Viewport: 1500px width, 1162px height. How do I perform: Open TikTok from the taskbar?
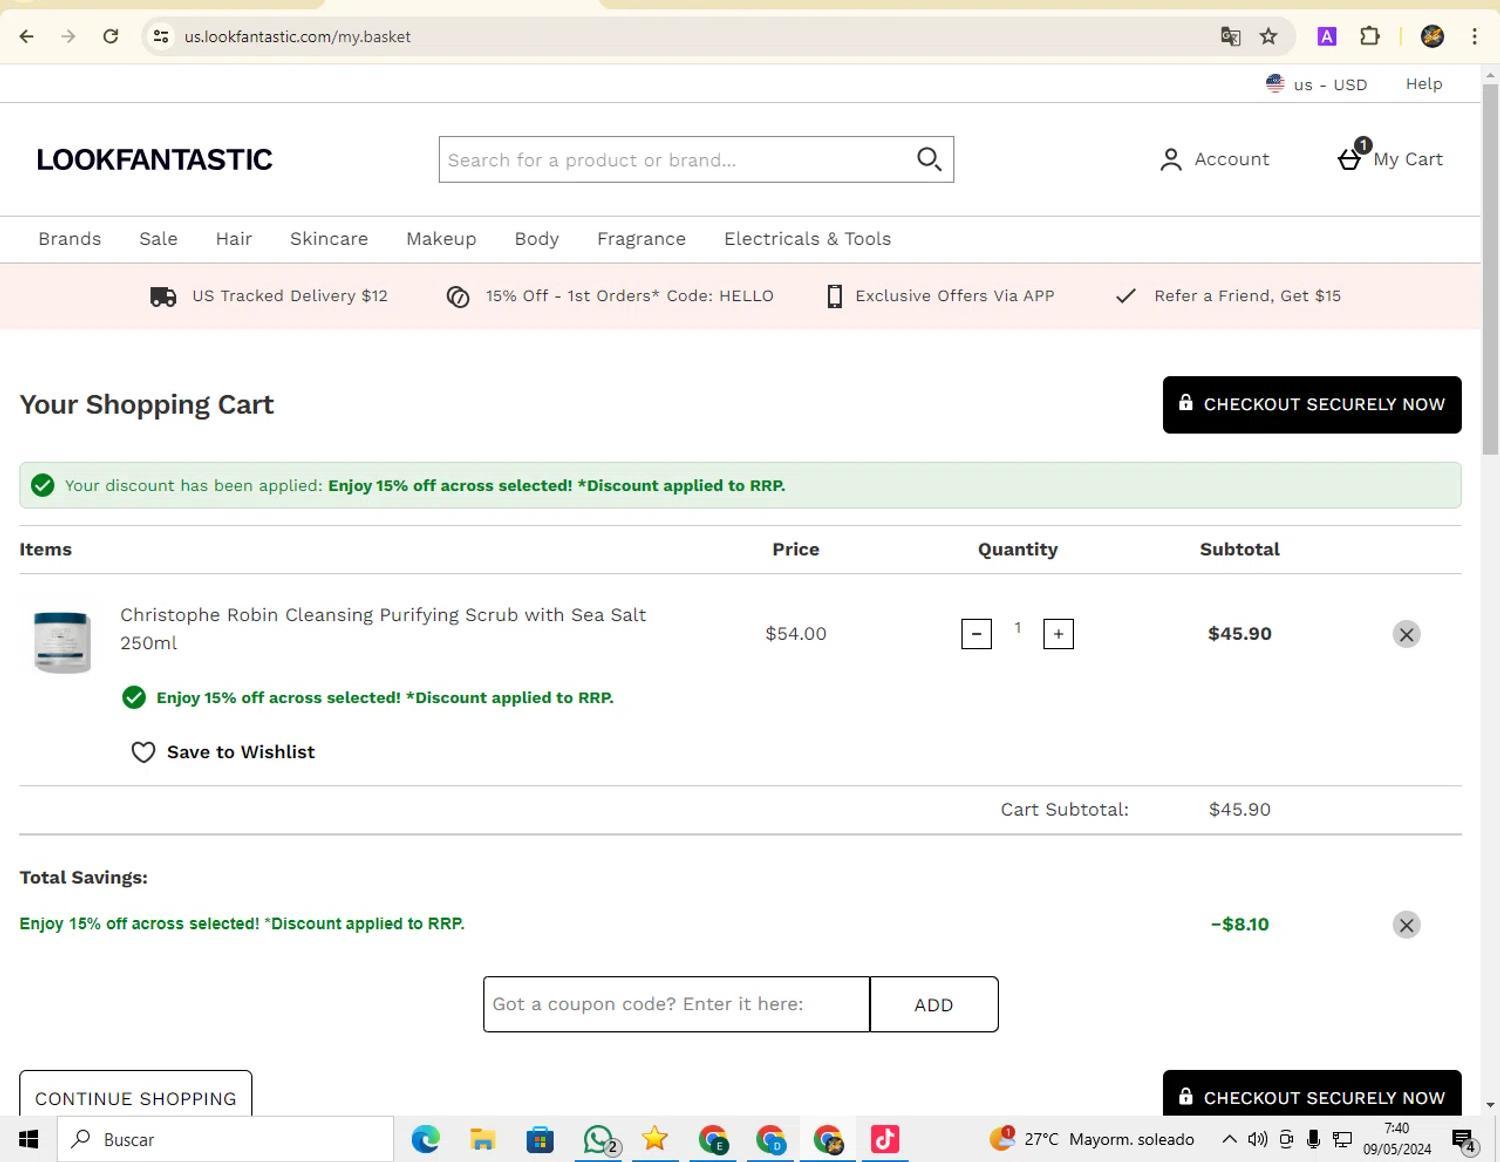click(x=885, y=1139)
